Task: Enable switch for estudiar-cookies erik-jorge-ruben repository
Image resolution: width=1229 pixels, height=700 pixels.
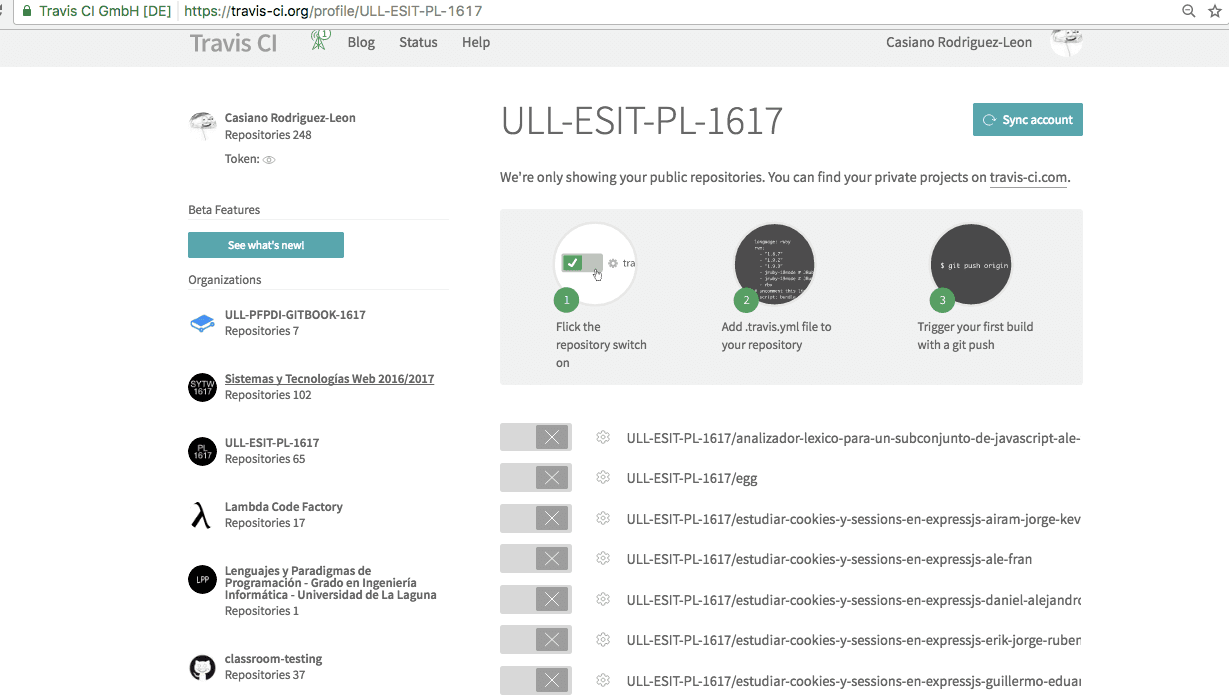Action: point(536,640)
